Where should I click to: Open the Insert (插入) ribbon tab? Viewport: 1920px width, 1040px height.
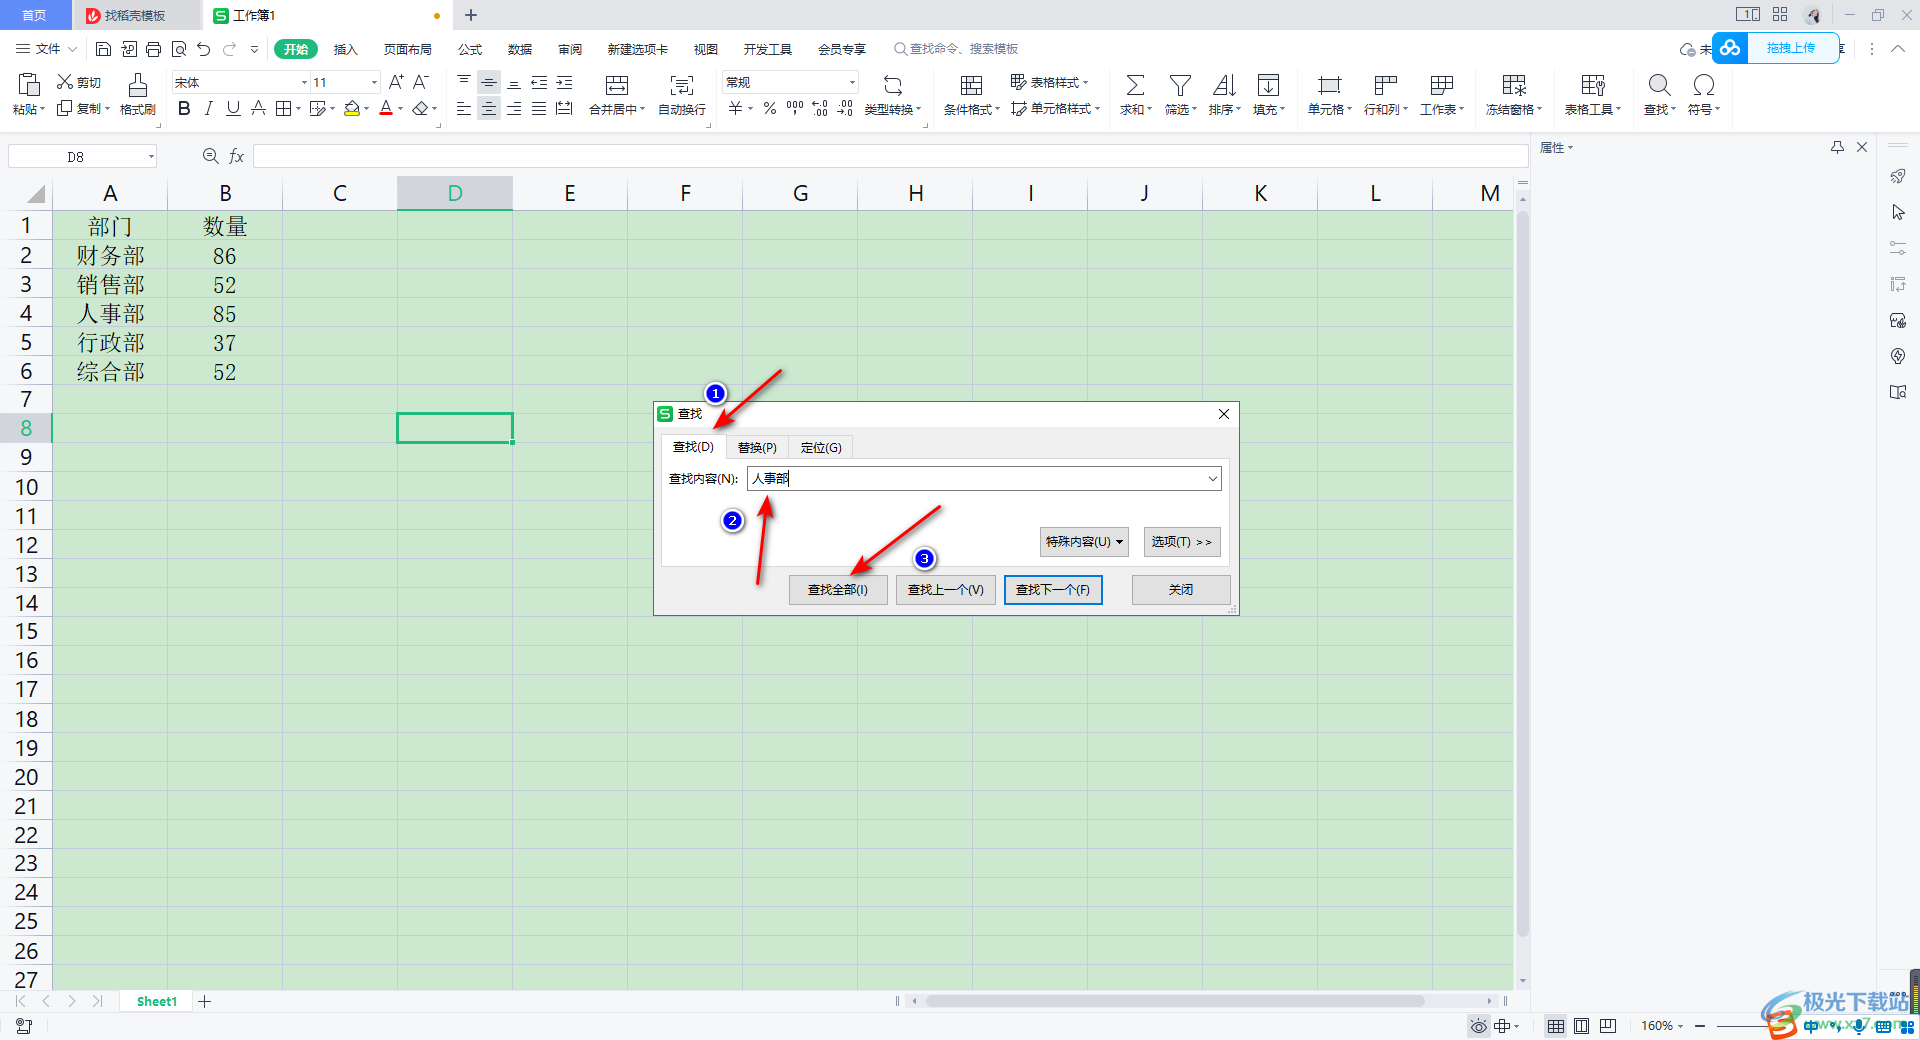click(x=345, y=49)
